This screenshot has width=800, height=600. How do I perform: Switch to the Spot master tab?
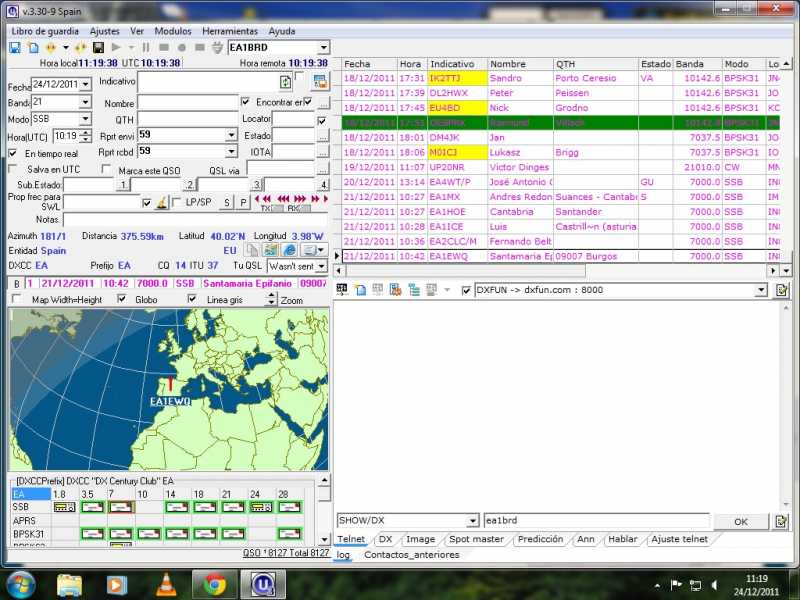tap(476, 539)
